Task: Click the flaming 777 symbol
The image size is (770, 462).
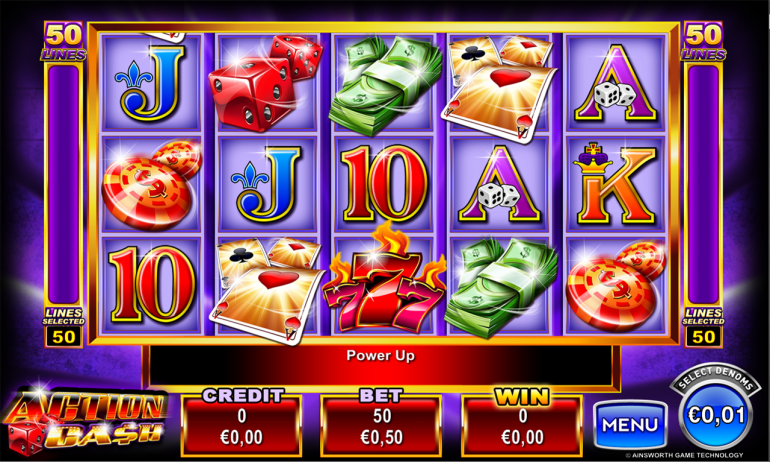Action: (x=384, y=280)
